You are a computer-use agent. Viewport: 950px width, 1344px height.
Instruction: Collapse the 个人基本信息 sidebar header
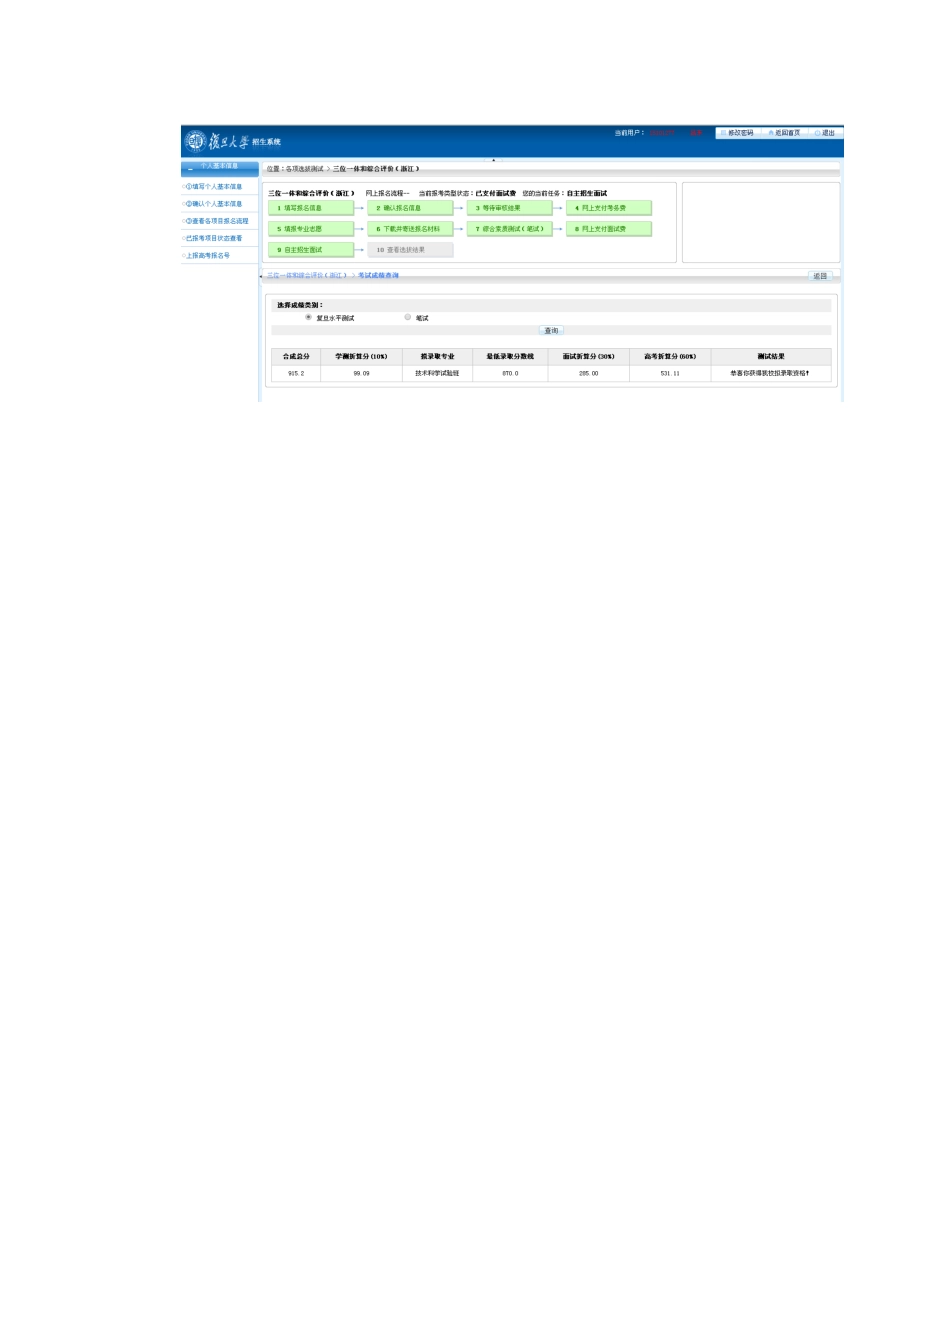pyautogui.click(x=220, y=167)
